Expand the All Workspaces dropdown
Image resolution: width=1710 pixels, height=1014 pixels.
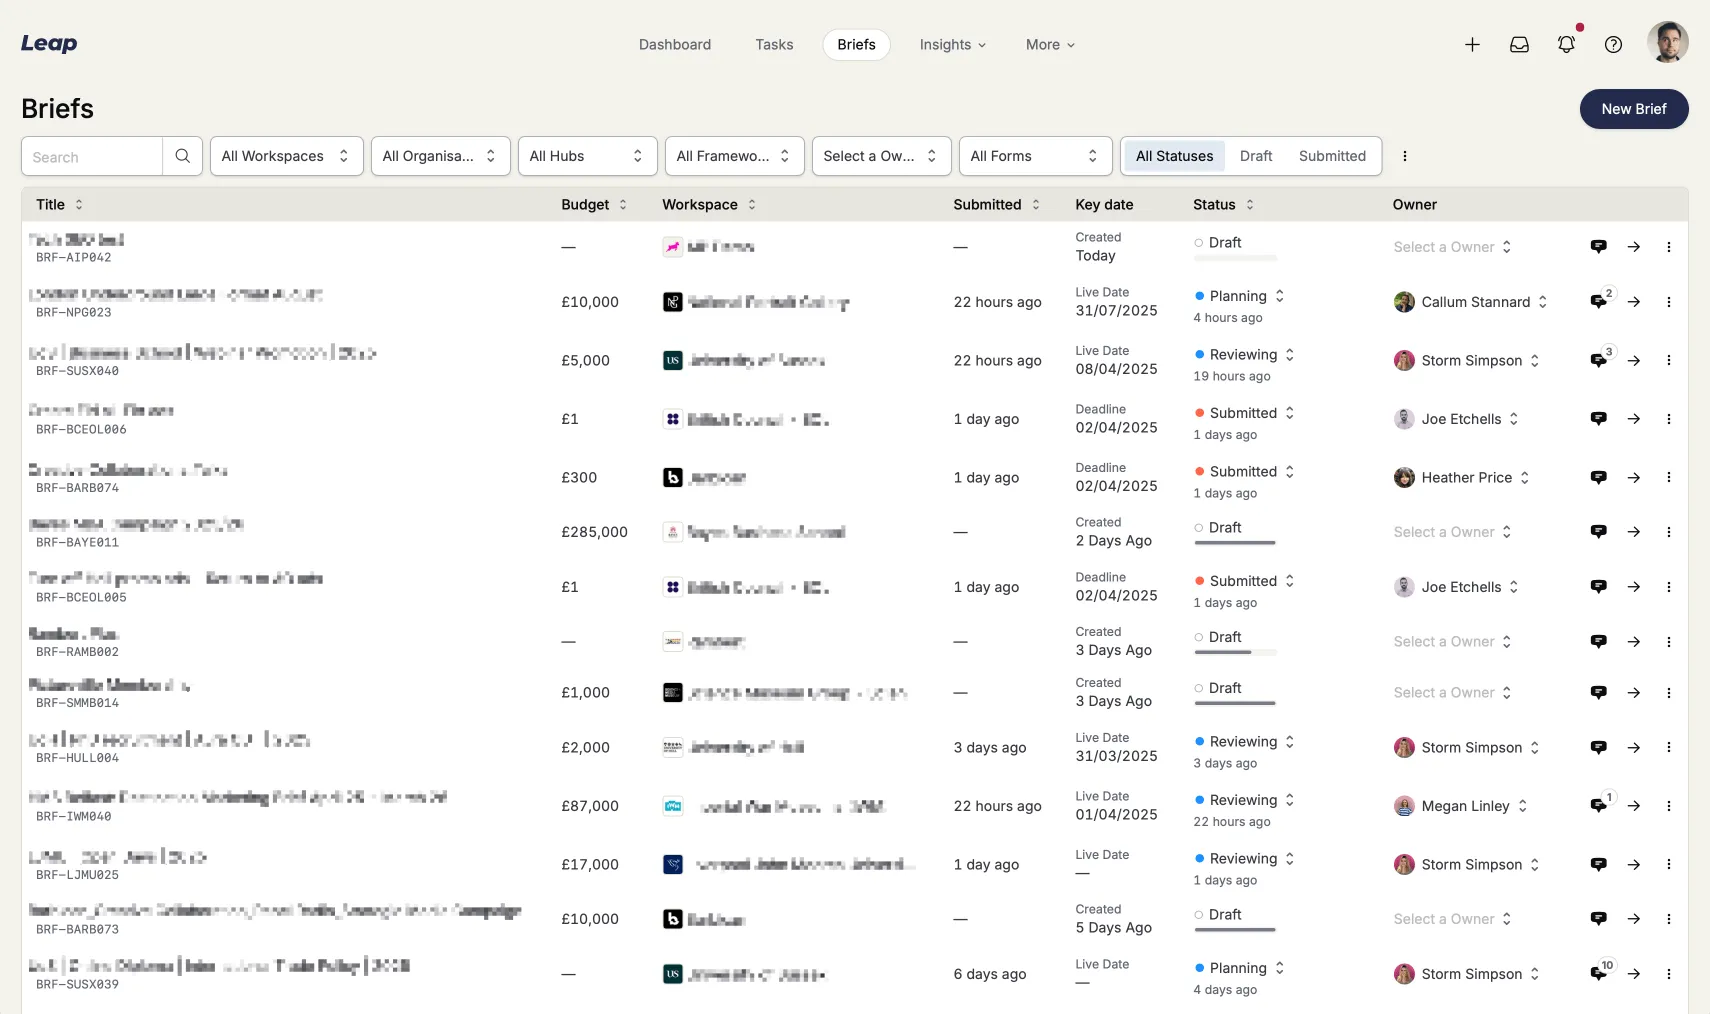pyautogui.click(x=286, y=156)
